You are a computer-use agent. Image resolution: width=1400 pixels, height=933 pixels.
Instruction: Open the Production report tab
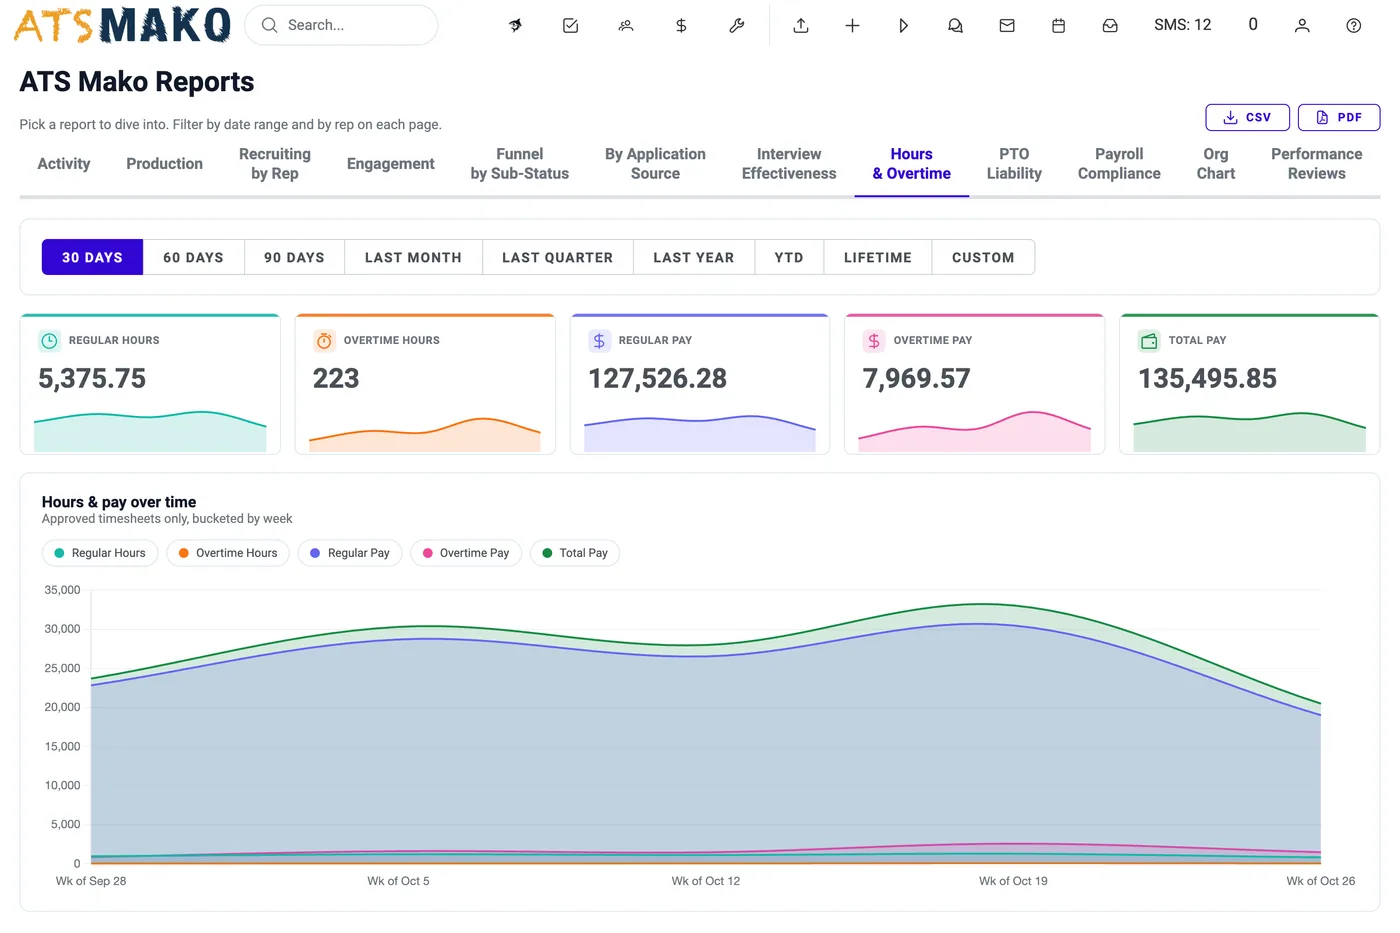click(164, 164)
